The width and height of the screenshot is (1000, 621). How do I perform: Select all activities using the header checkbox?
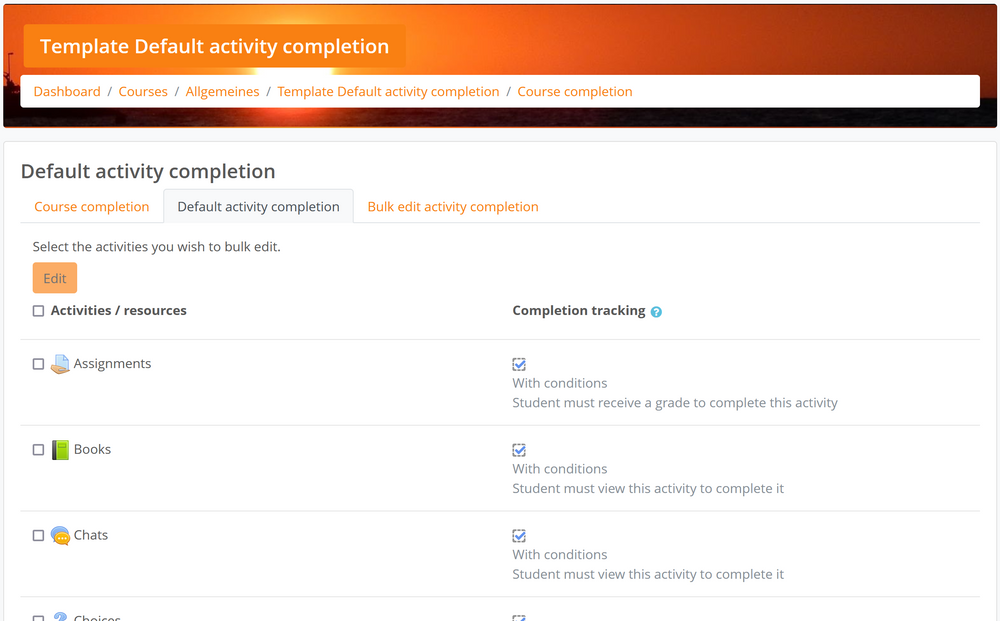[38, 310]
